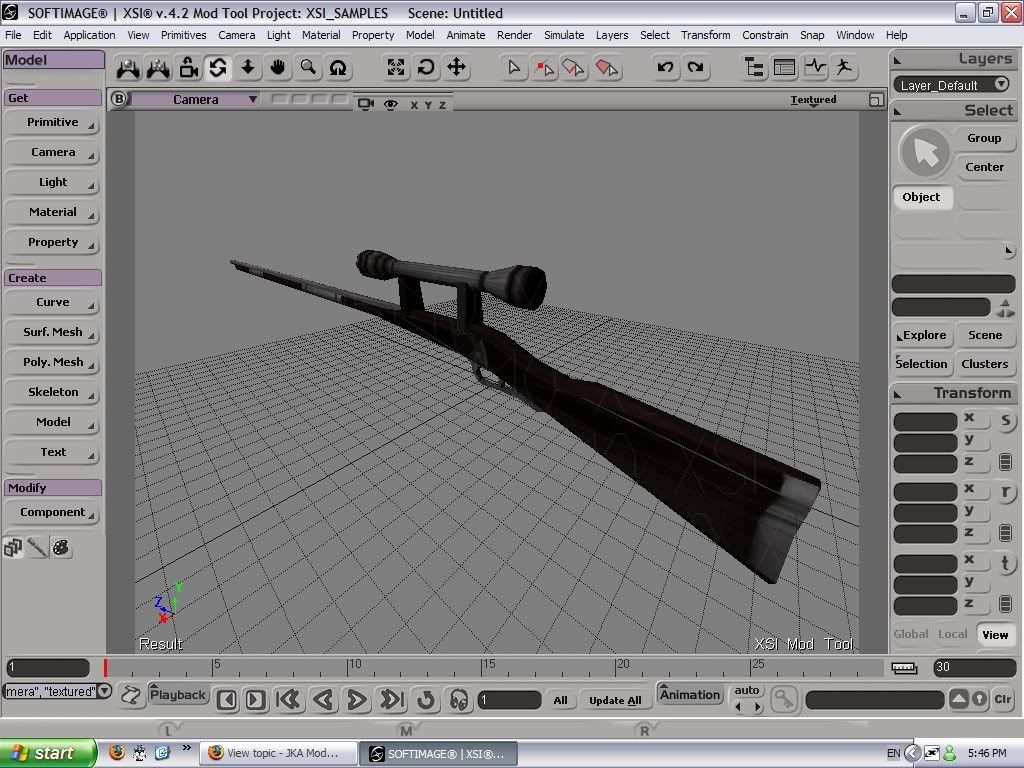Select the move cross-arrows tool
This screenshot has height=768, width=1024.
pos(456,67)
